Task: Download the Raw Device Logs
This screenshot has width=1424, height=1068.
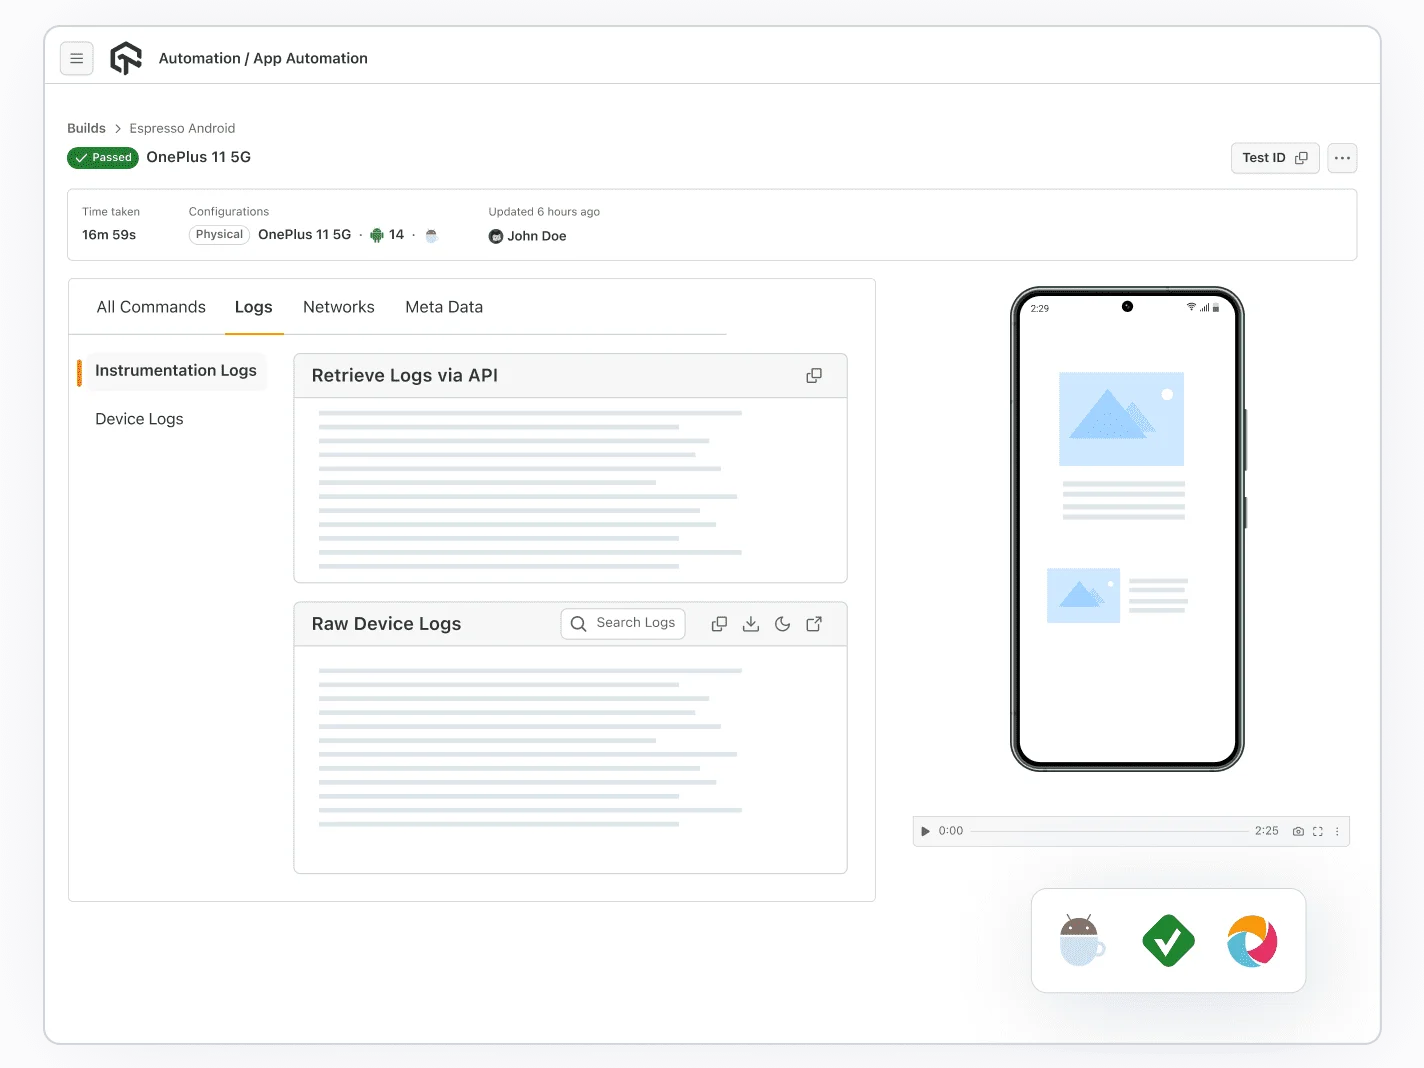Action: pos(751,624)
